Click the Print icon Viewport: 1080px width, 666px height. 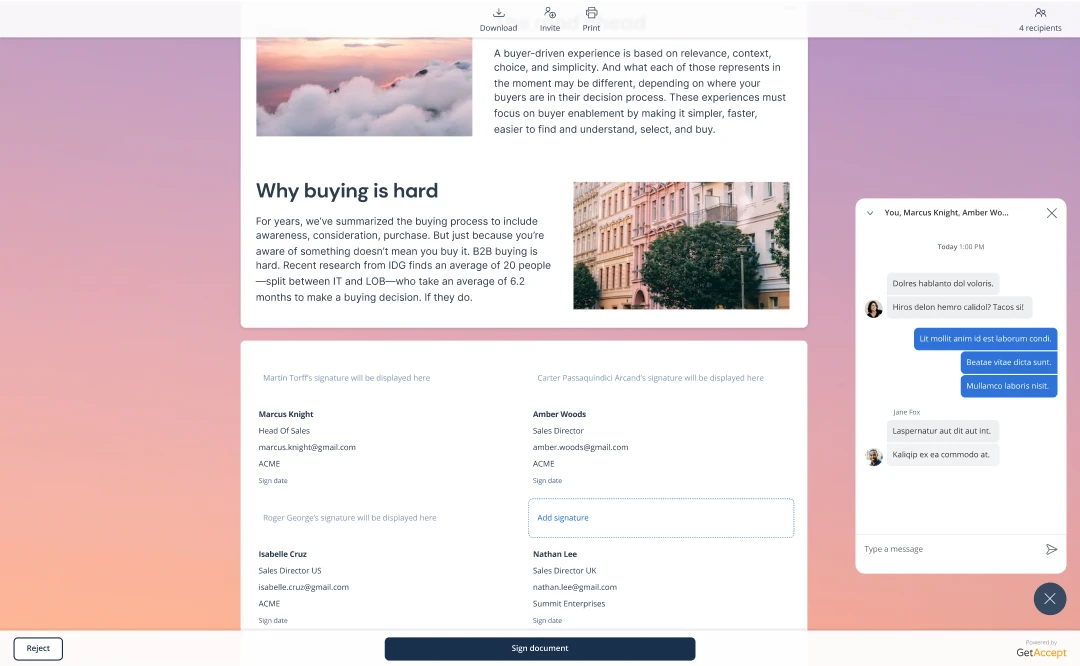pyautogui.click(x=591, y=13)
